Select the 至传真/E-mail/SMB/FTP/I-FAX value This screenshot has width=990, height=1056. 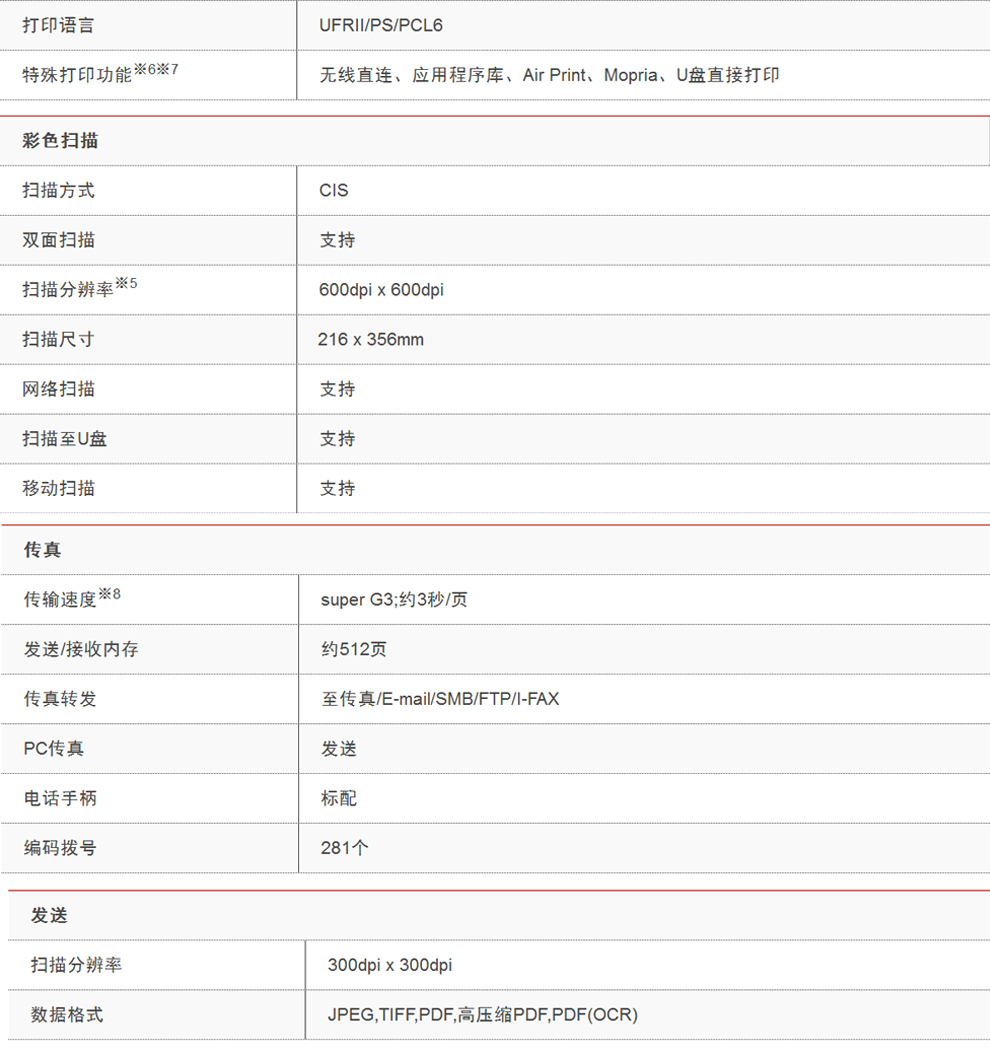point(440,699)
